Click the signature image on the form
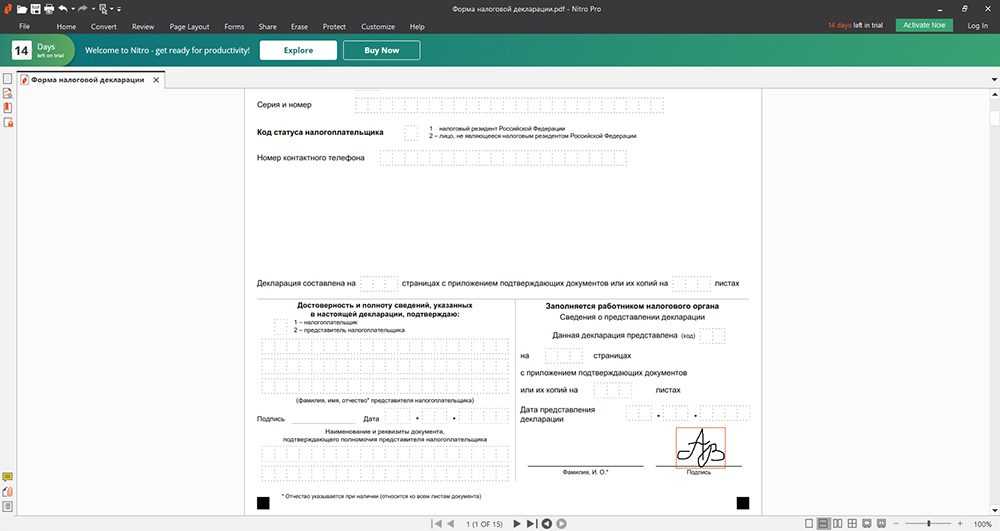1000x531 pixels. point(700,447)
